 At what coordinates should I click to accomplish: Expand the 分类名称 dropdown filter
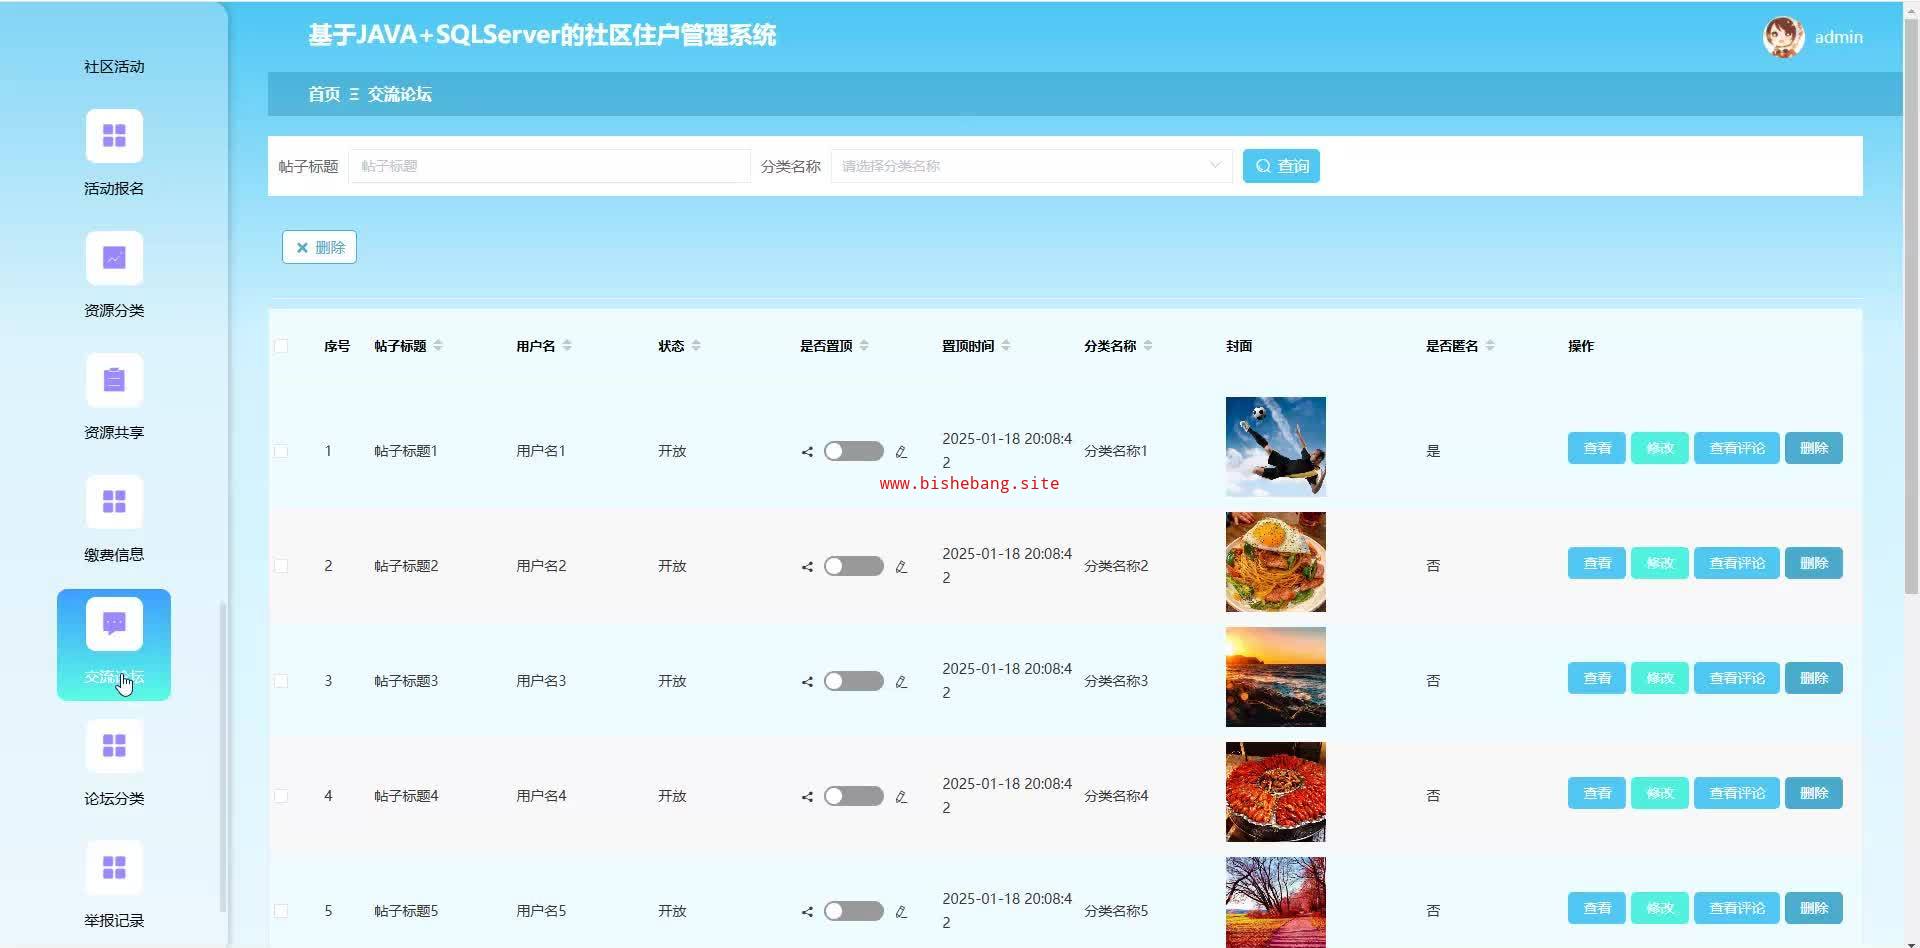click(1030, 166)
